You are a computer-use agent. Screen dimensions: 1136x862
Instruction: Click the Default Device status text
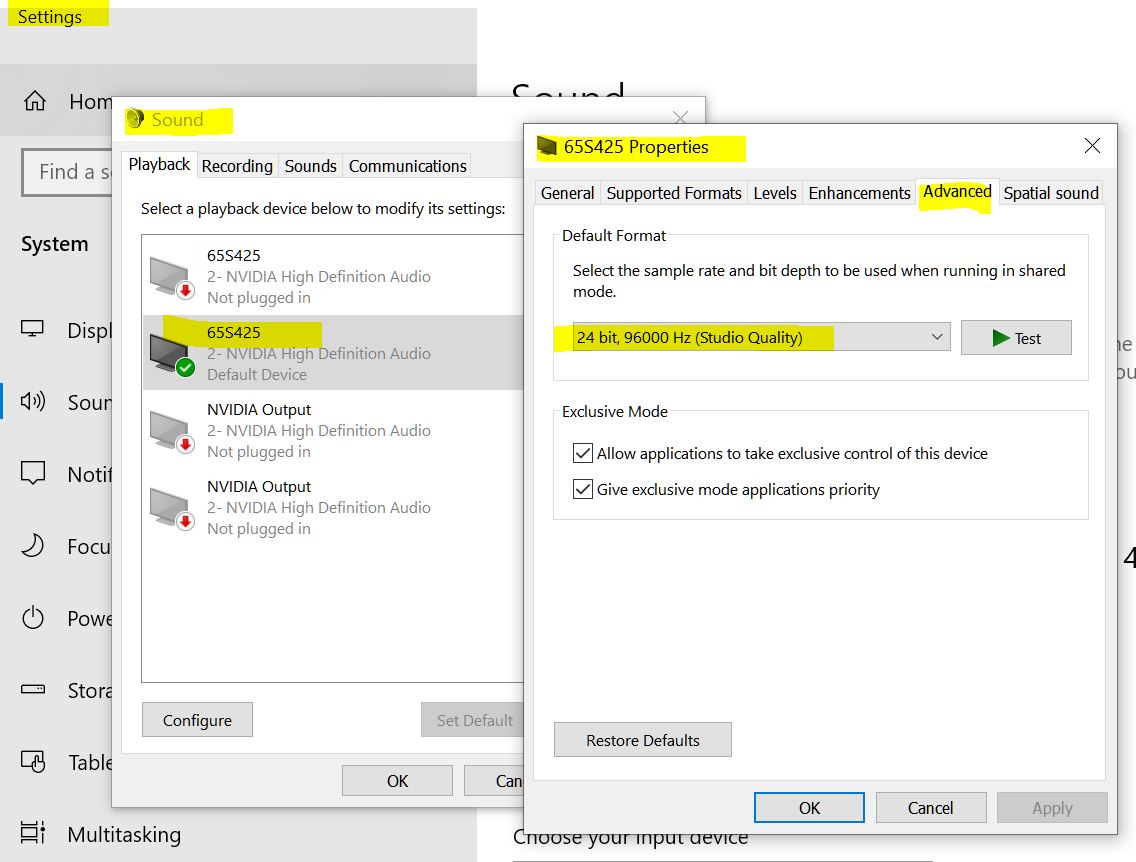(x=256, y=374)
